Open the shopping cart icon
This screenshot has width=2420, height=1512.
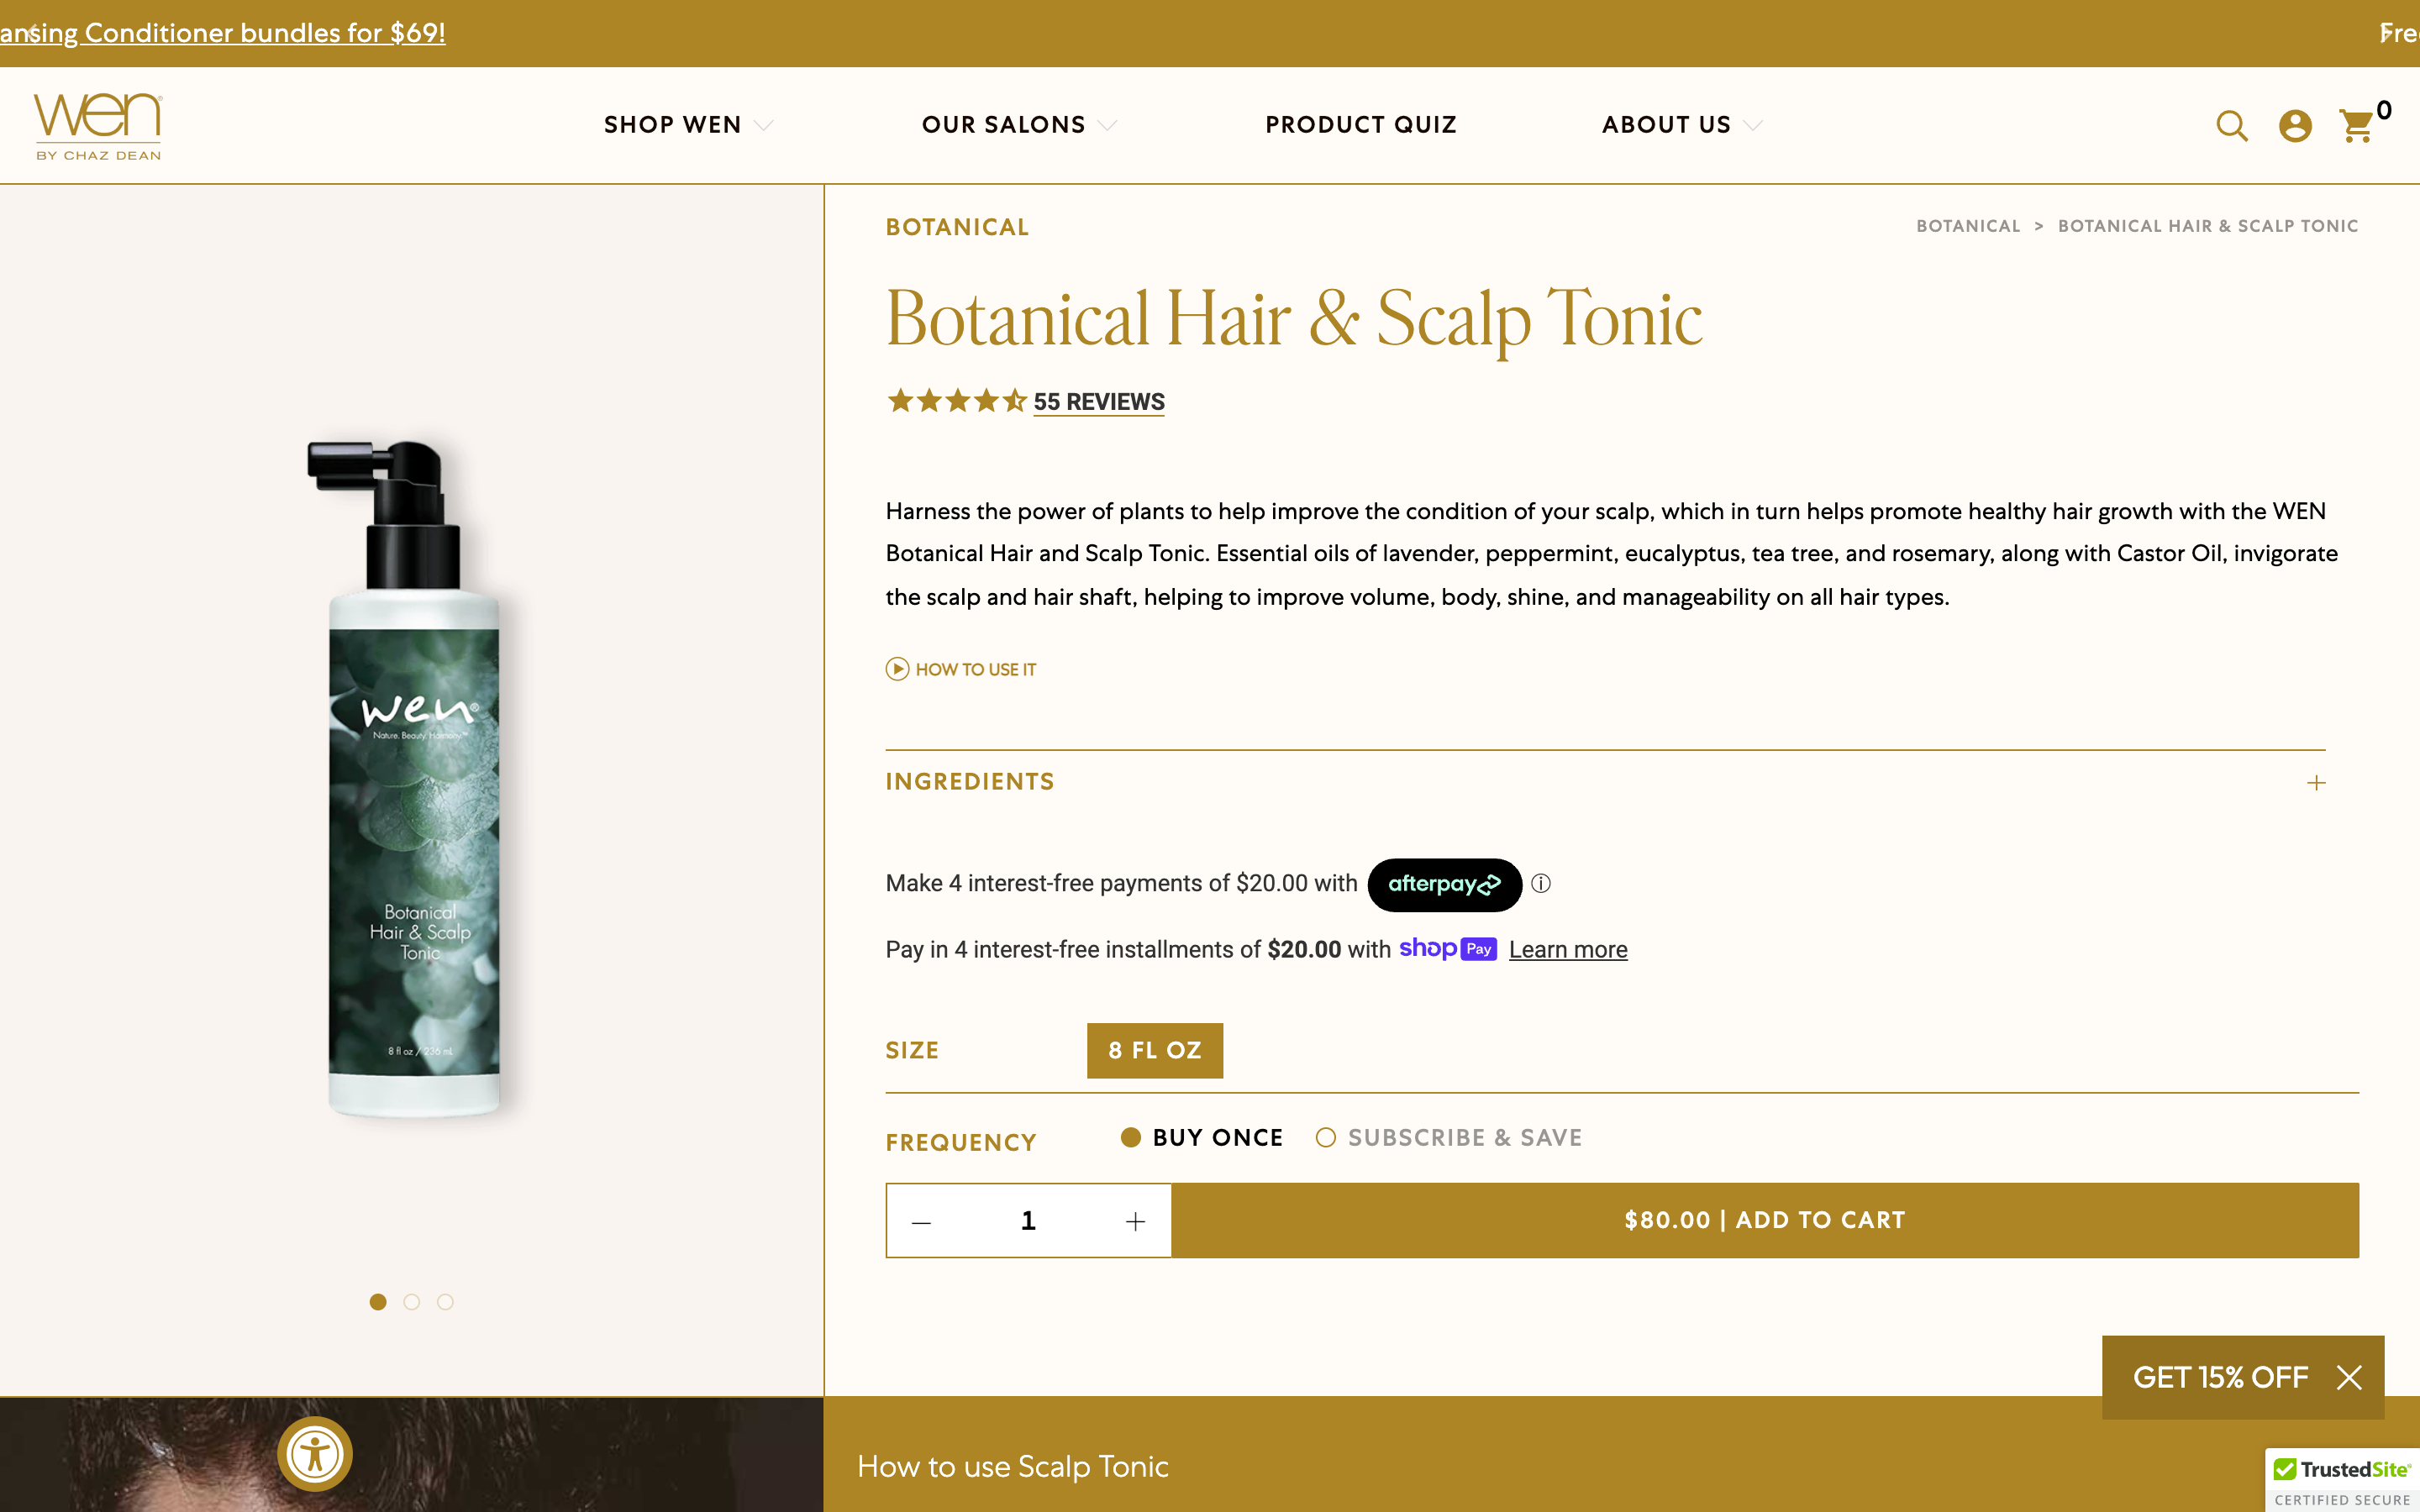click(2357, 126)
